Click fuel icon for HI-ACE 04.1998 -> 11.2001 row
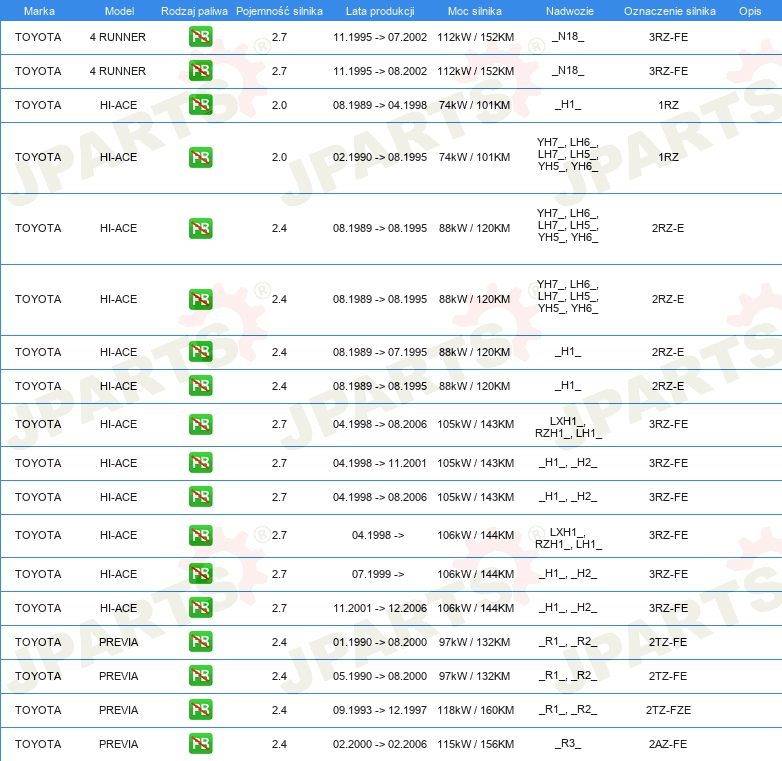The height and width of the screenshot is (761, 782). point(200,462)
